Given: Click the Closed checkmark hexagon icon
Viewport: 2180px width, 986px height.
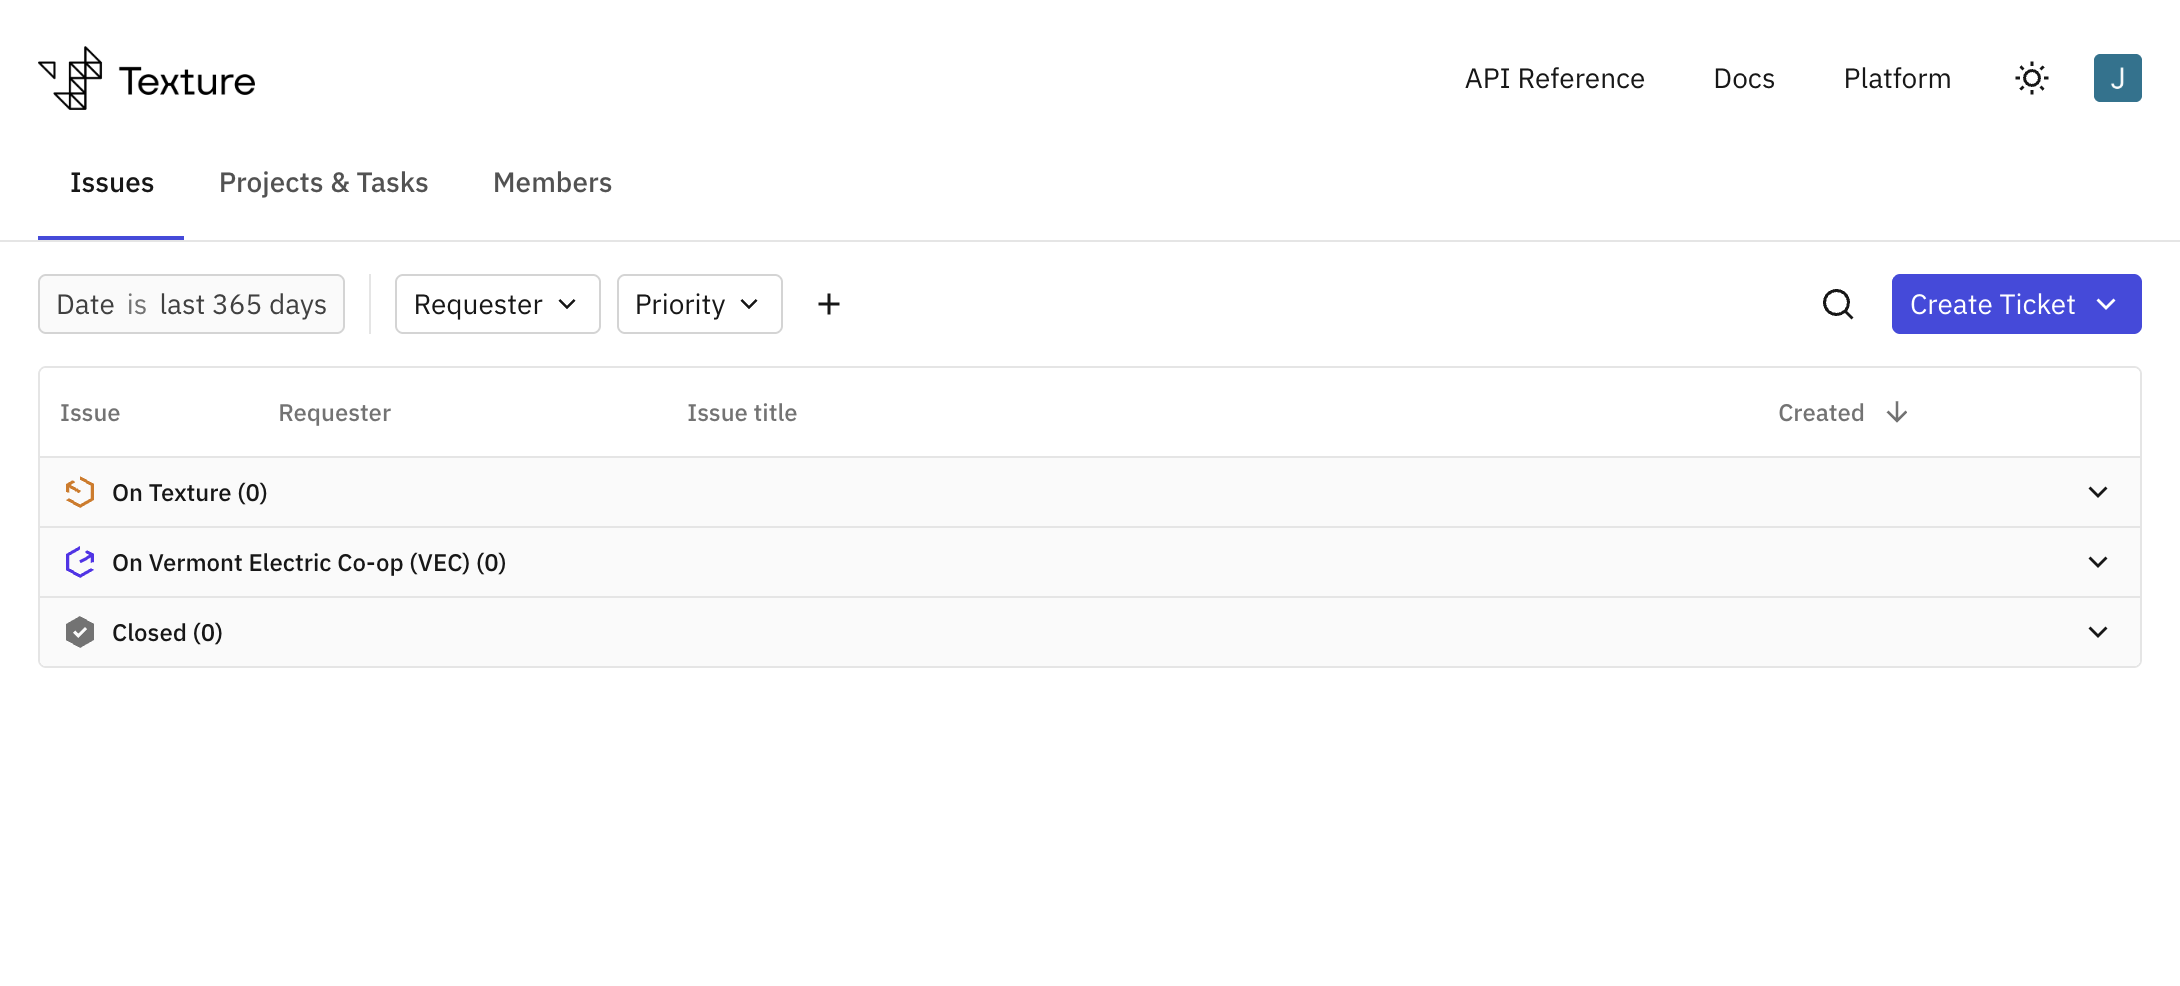Looking at the screenshot, I should 80,632.
